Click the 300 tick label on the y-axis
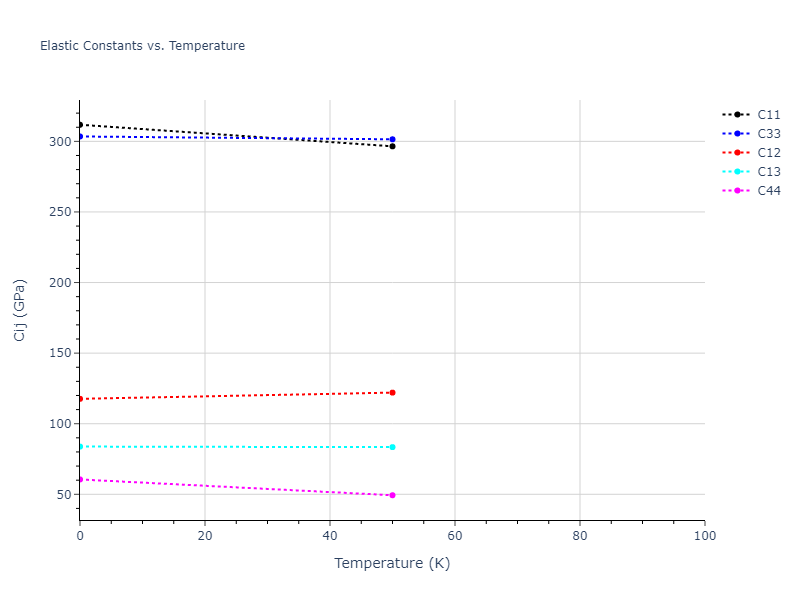 [x=61, y=142]
